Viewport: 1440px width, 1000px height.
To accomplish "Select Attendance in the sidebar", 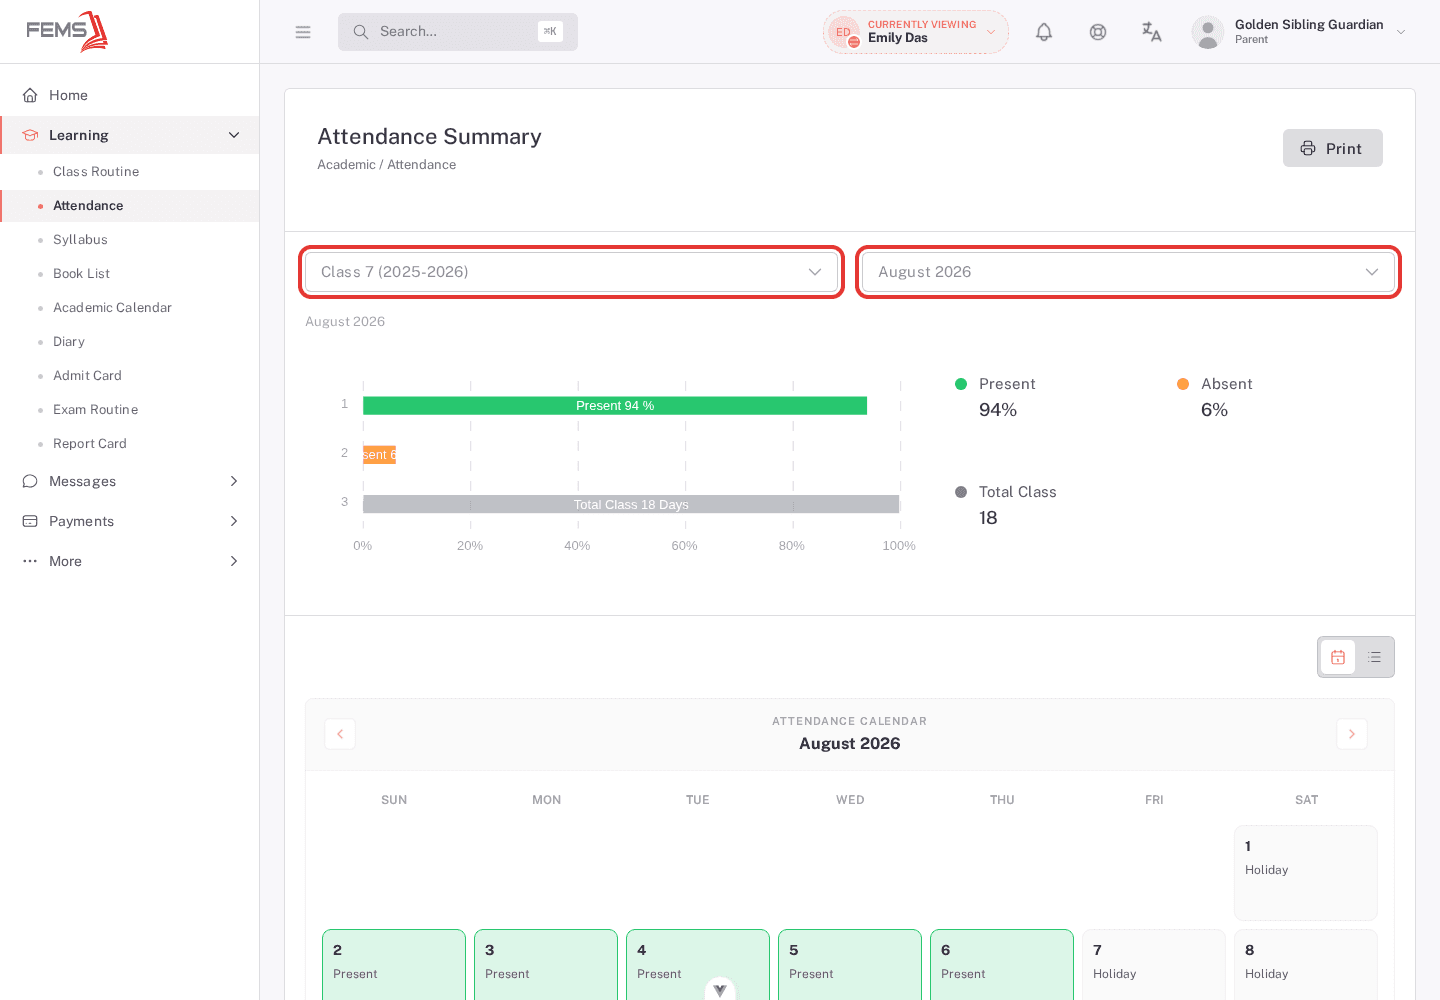I will [x=130, y=206].
